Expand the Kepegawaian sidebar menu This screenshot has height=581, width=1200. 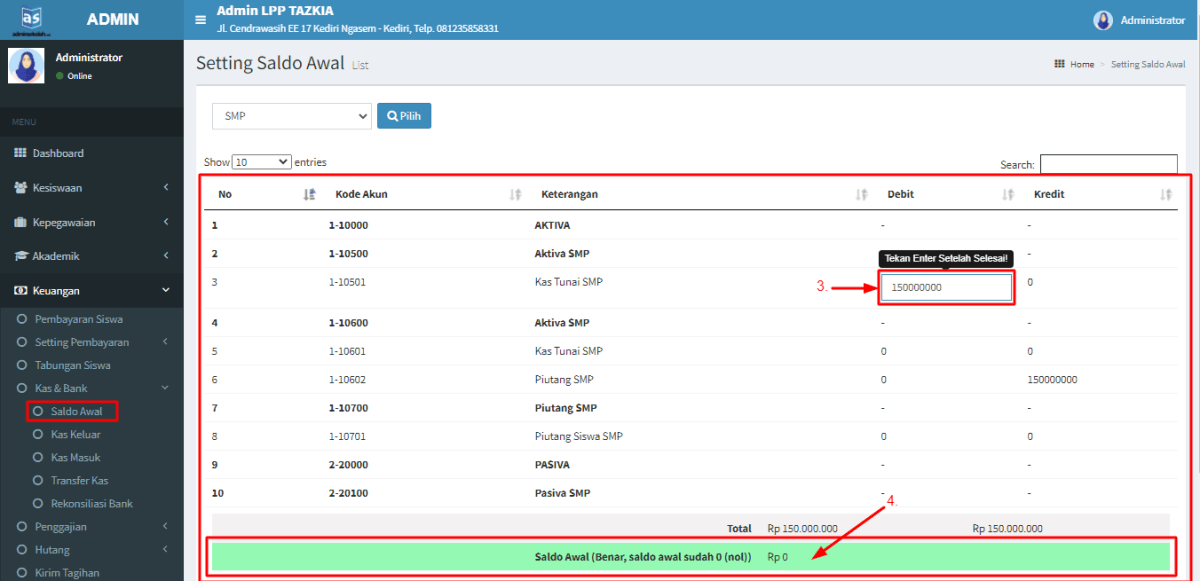click(x=92, y=222)
